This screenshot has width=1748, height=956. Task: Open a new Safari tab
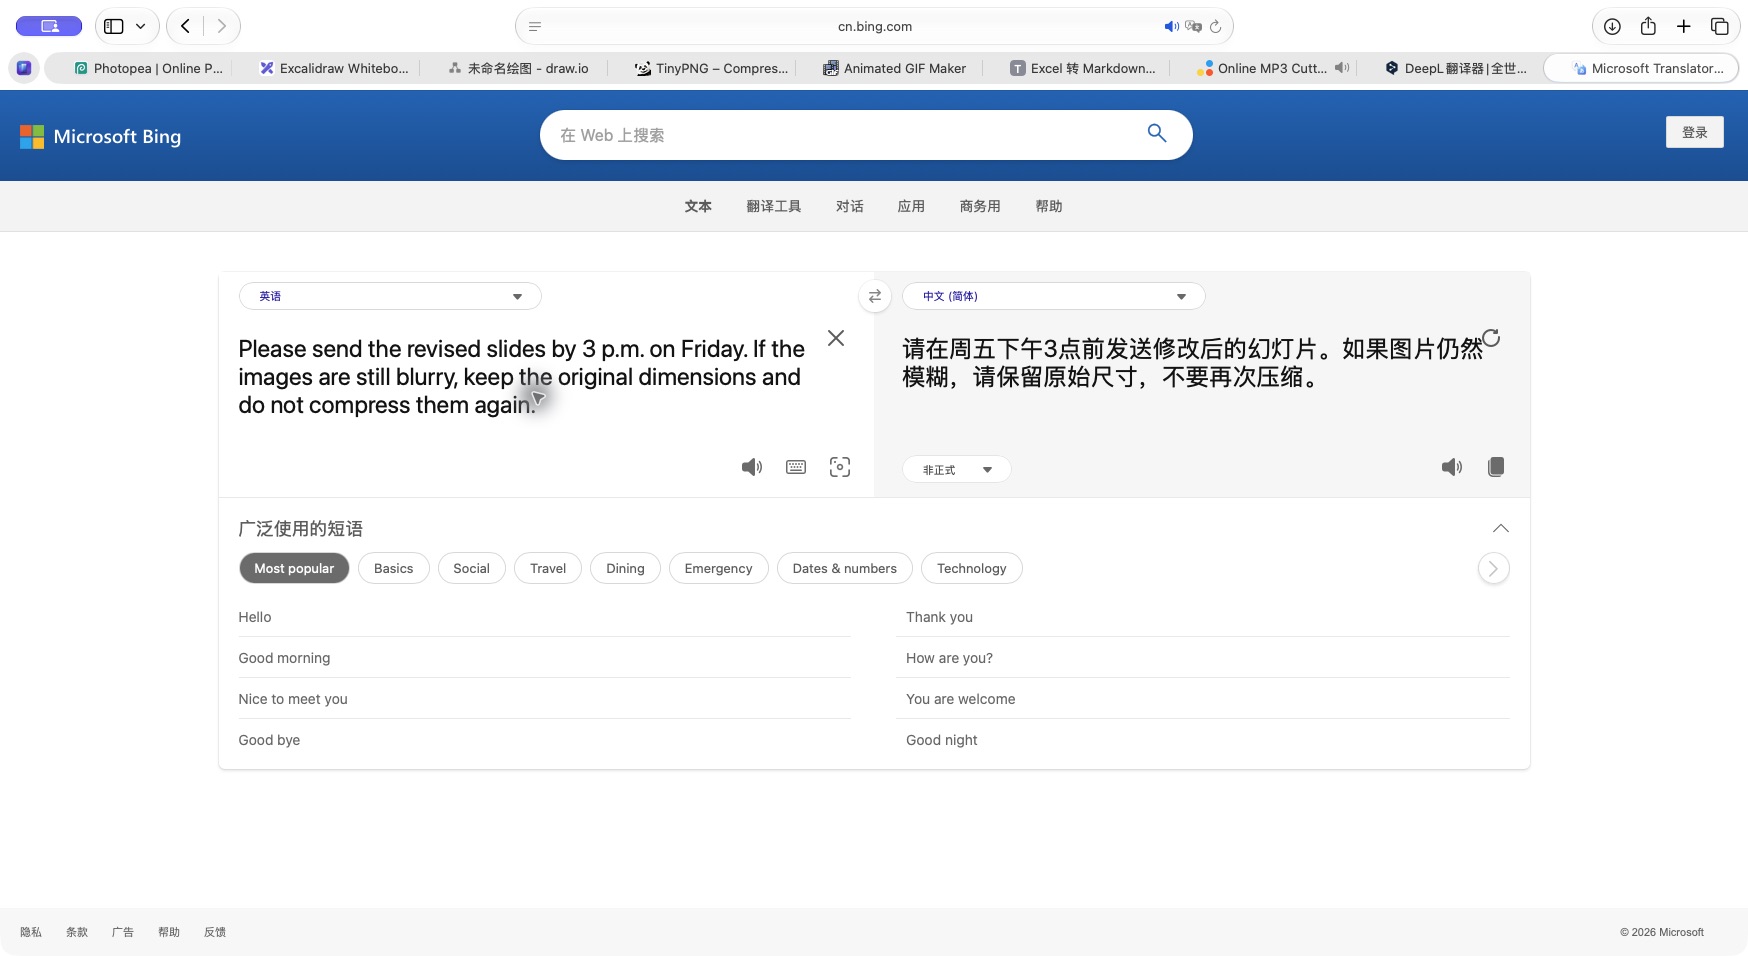coord(1684,27)
